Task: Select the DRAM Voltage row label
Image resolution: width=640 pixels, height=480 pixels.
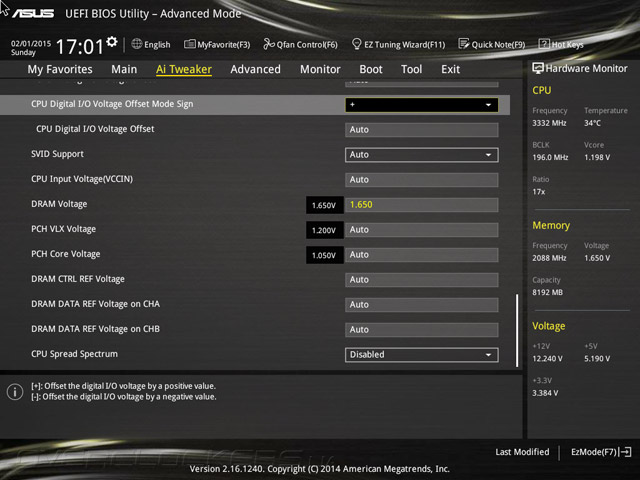Action: (59, 204)
